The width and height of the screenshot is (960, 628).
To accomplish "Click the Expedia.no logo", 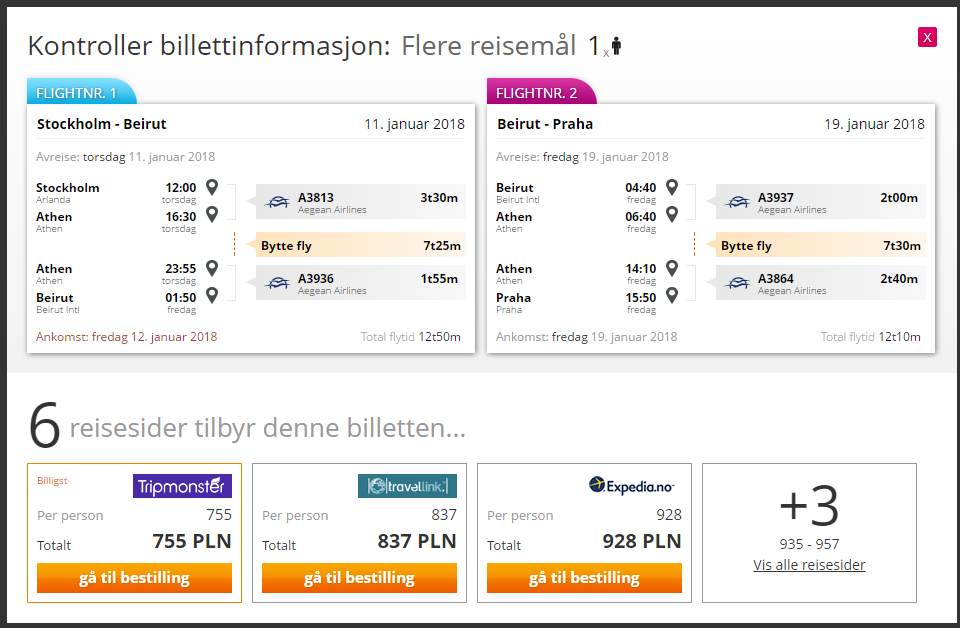I will (631, 485).
